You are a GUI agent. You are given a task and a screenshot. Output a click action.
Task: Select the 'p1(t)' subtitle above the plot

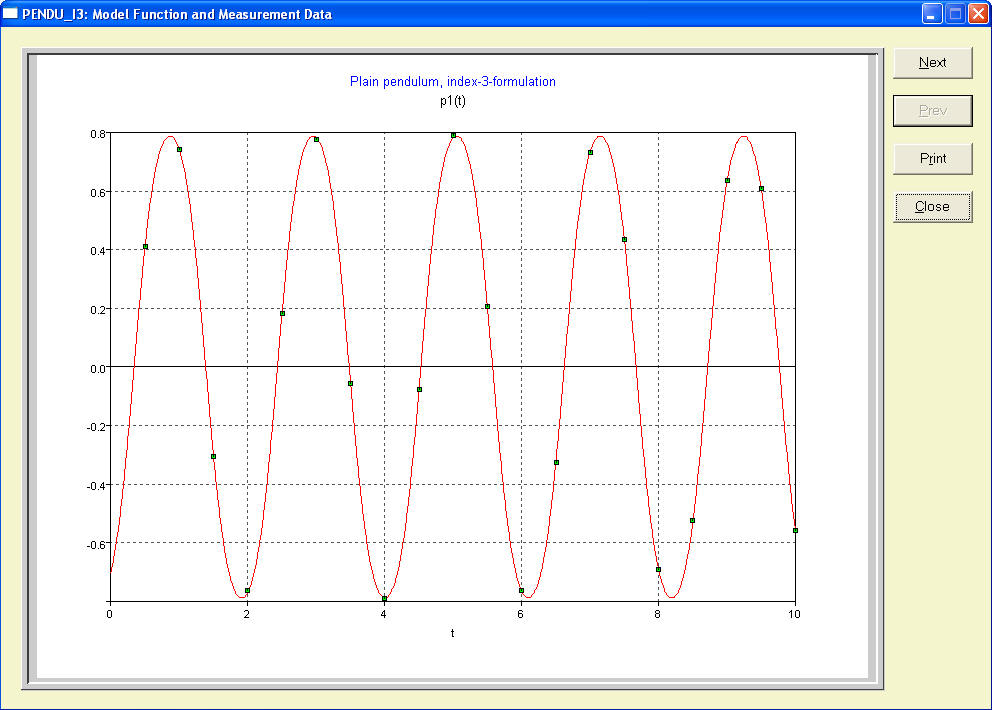tap(452, 100)
